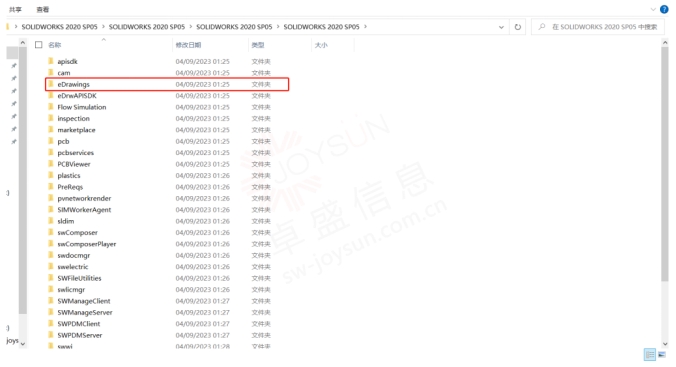
Task: Open the 查看 ribbon tab
Action: coord(43,9)
